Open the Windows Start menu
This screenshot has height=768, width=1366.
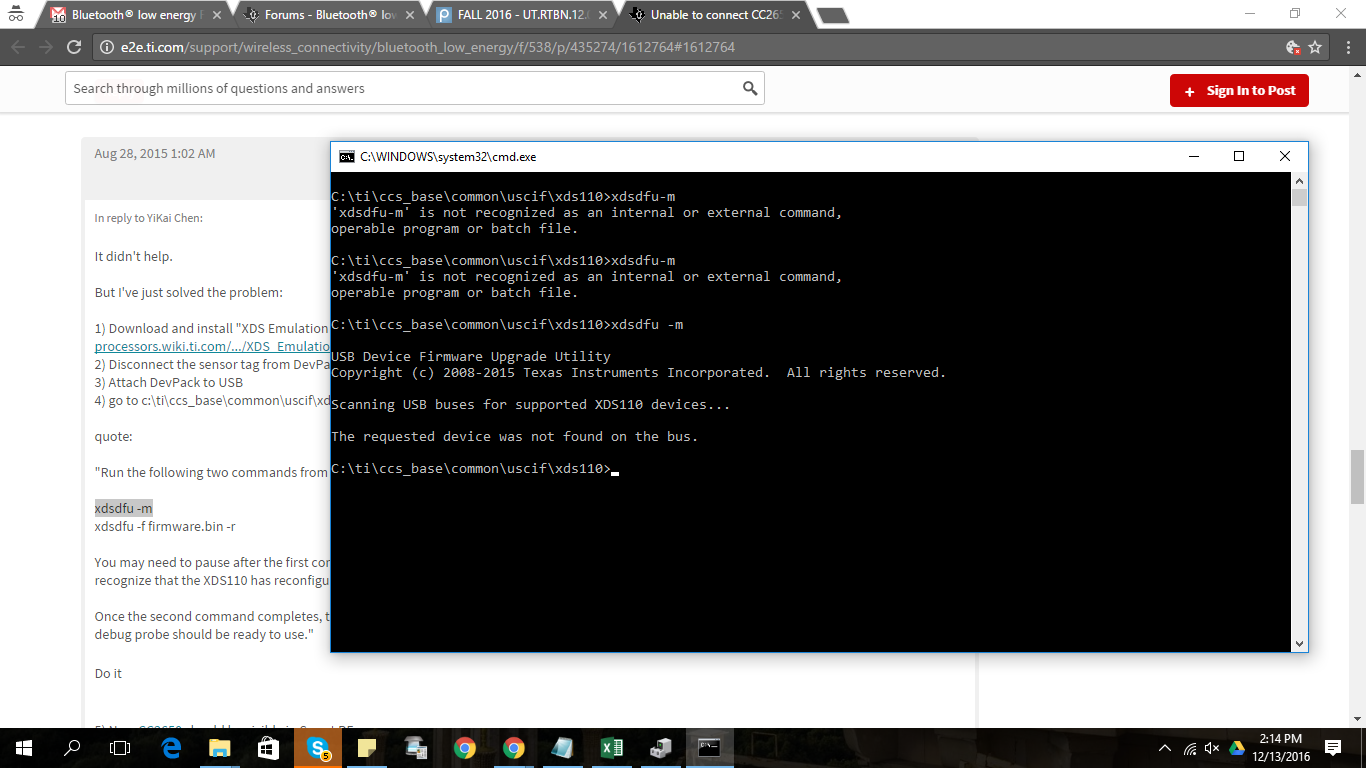pyautogui.click(x=23, y=747)
